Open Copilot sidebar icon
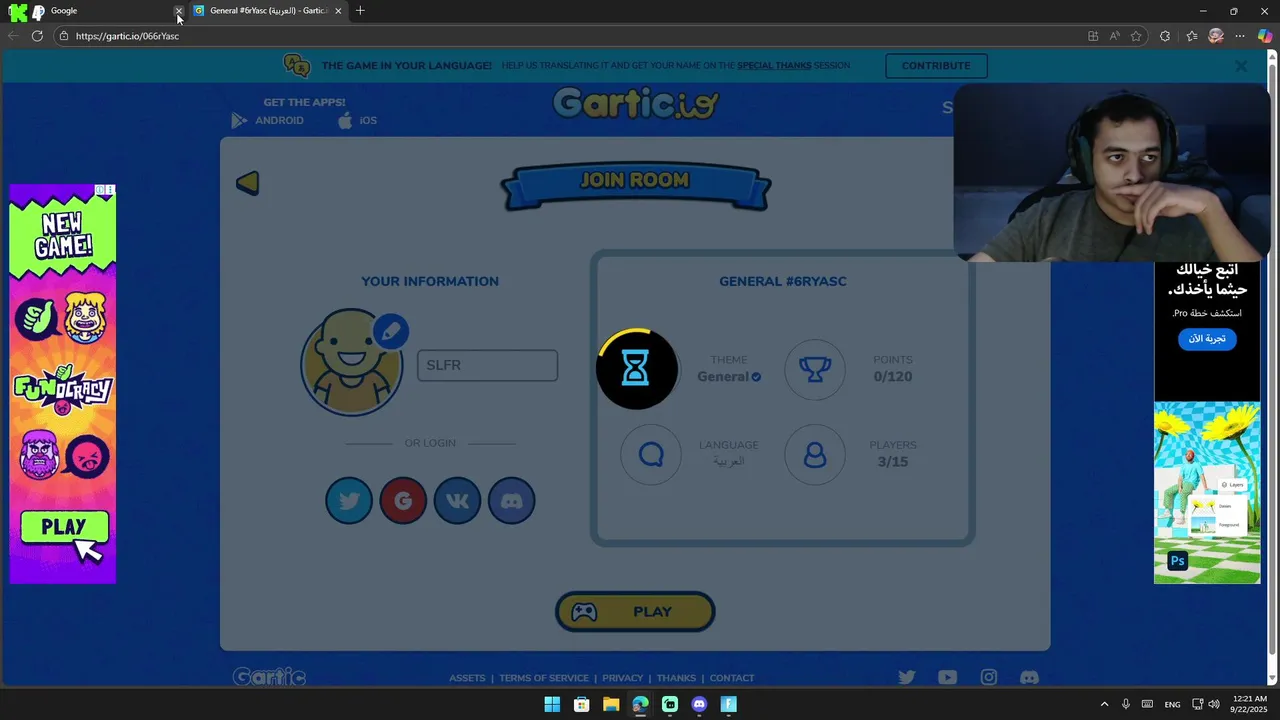This screenshot has width=1280, height=720. tap(1265, 36)
